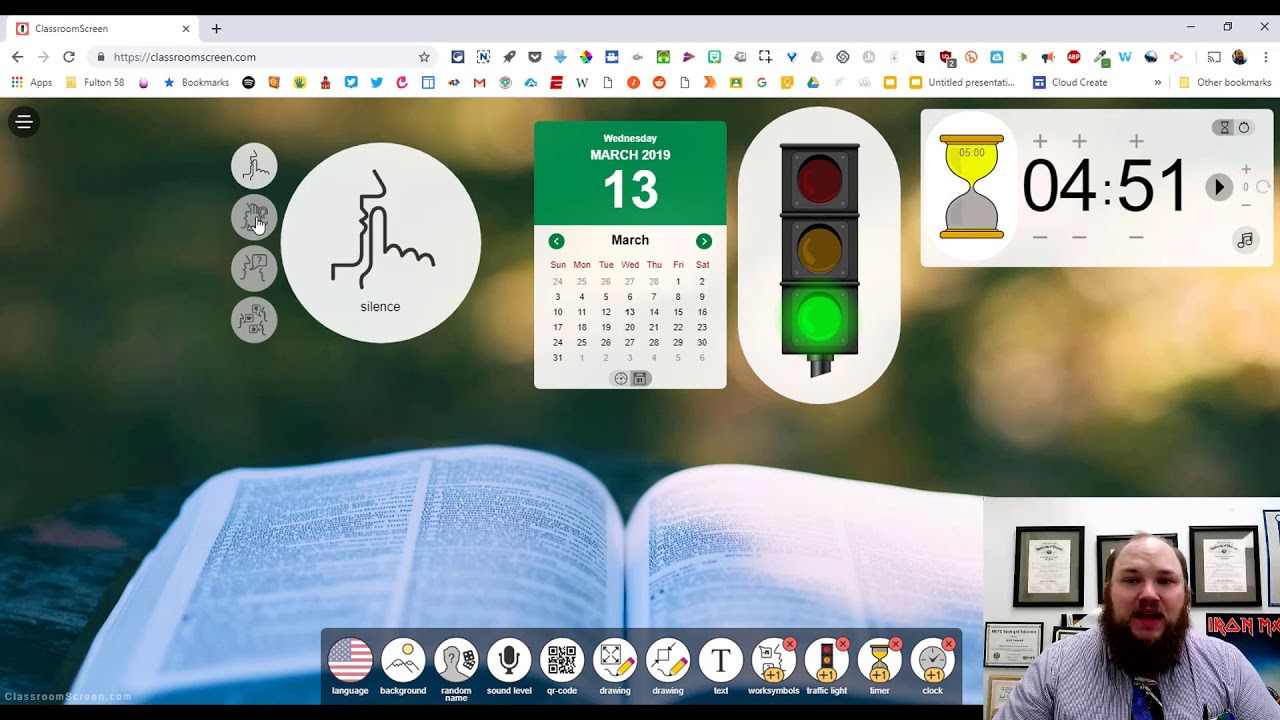Viewport: 1280px width, 720px height.
Task: Select March 8 in the calendar
Action: coord(677,297)
